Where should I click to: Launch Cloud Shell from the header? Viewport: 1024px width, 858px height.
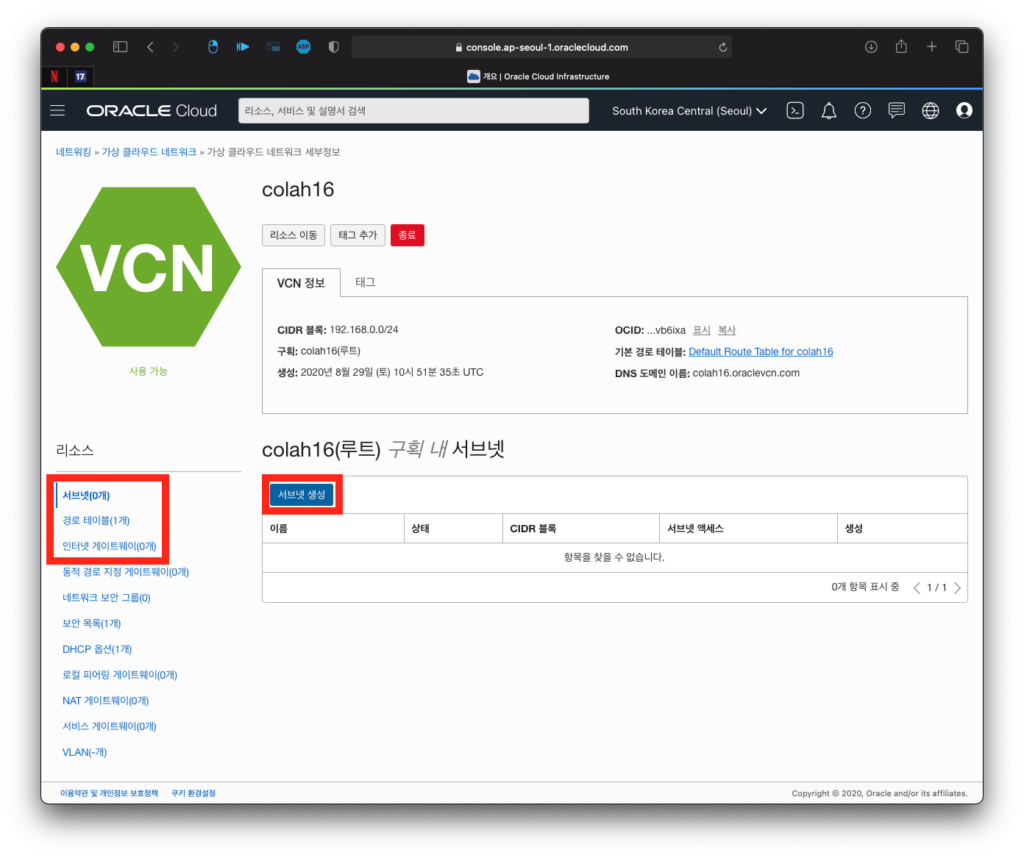[795, 111]
